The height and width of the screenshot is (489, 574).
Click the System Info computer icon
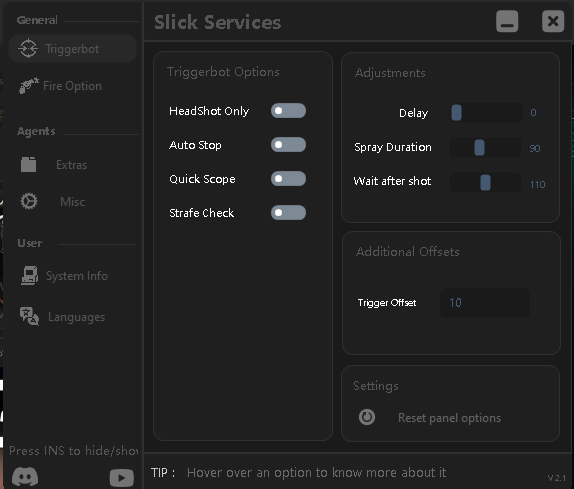tap(29, 276)
